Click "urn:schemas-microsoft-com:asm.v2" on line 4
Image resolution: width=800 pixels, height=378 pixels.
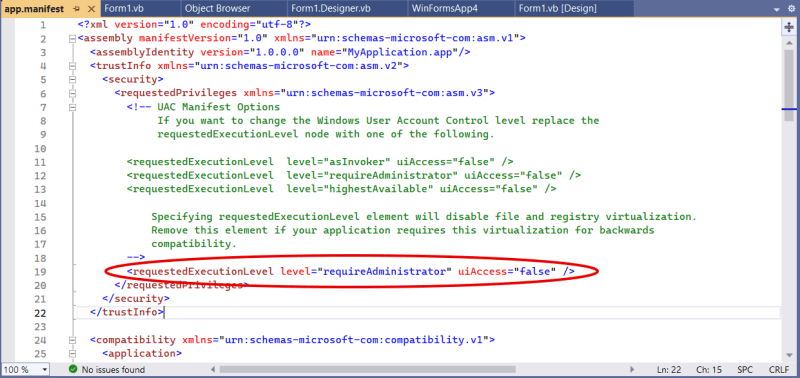coord(299,66)
